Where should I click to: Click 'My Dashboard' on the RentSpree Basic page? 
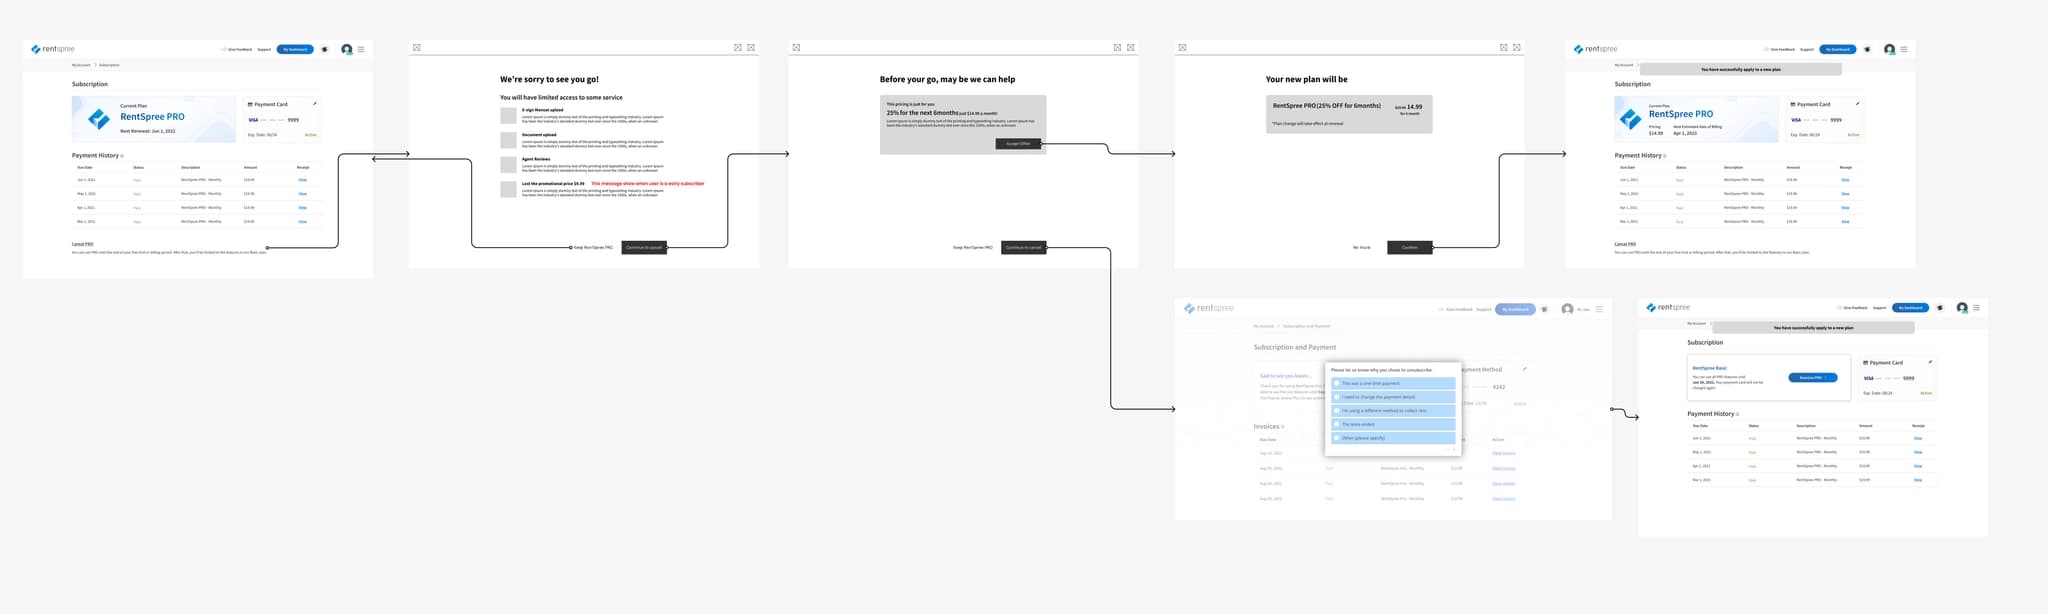1910,307
